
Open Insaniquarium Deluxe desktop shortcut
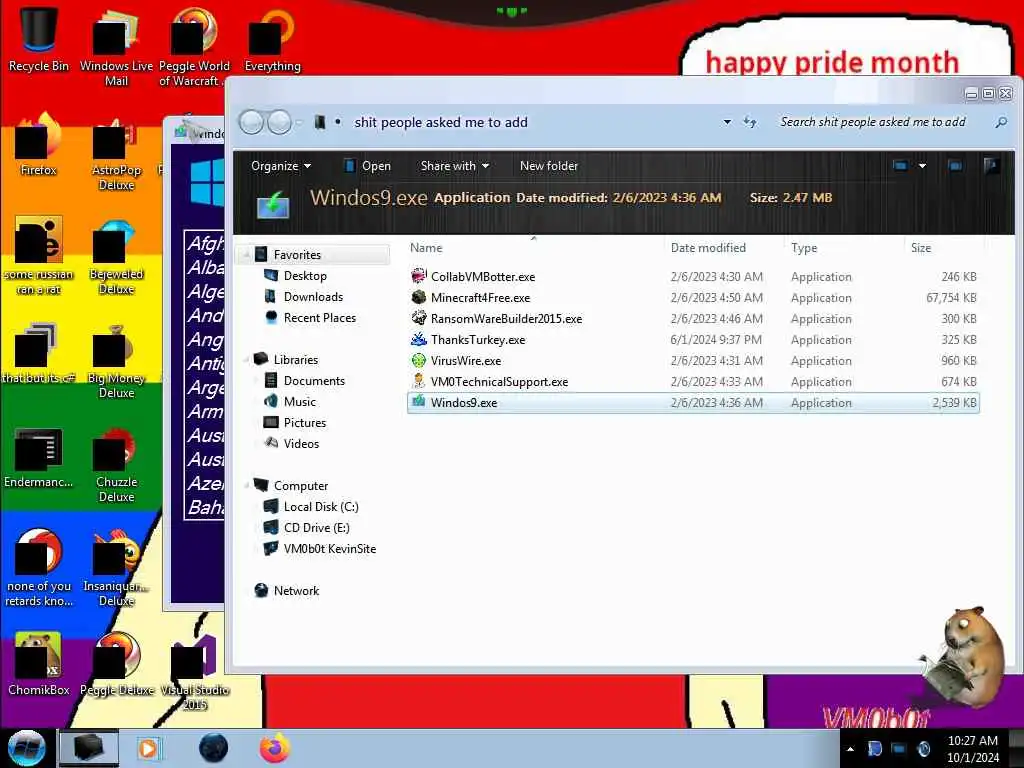click(x=116, y=568)
